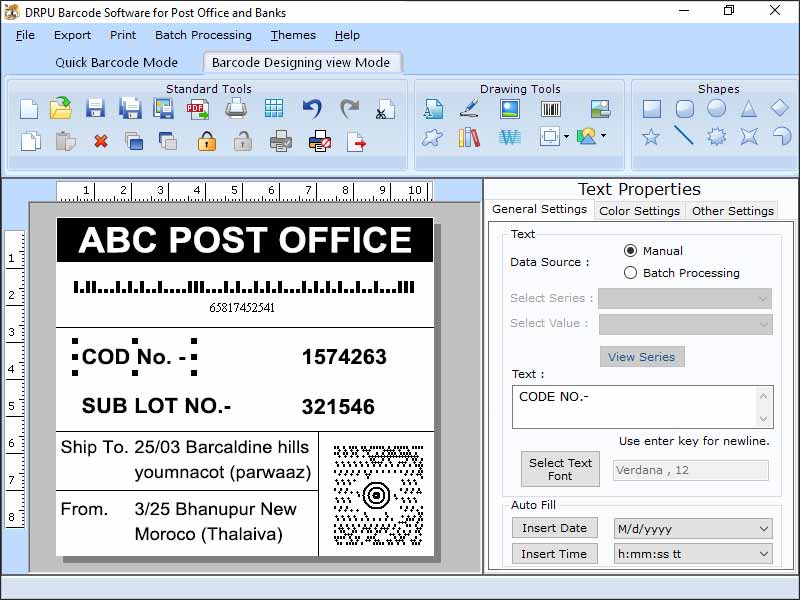Choose the Watermark tool in Drawing Tools
Screen dimensions: 800x600
click(510, 136)
